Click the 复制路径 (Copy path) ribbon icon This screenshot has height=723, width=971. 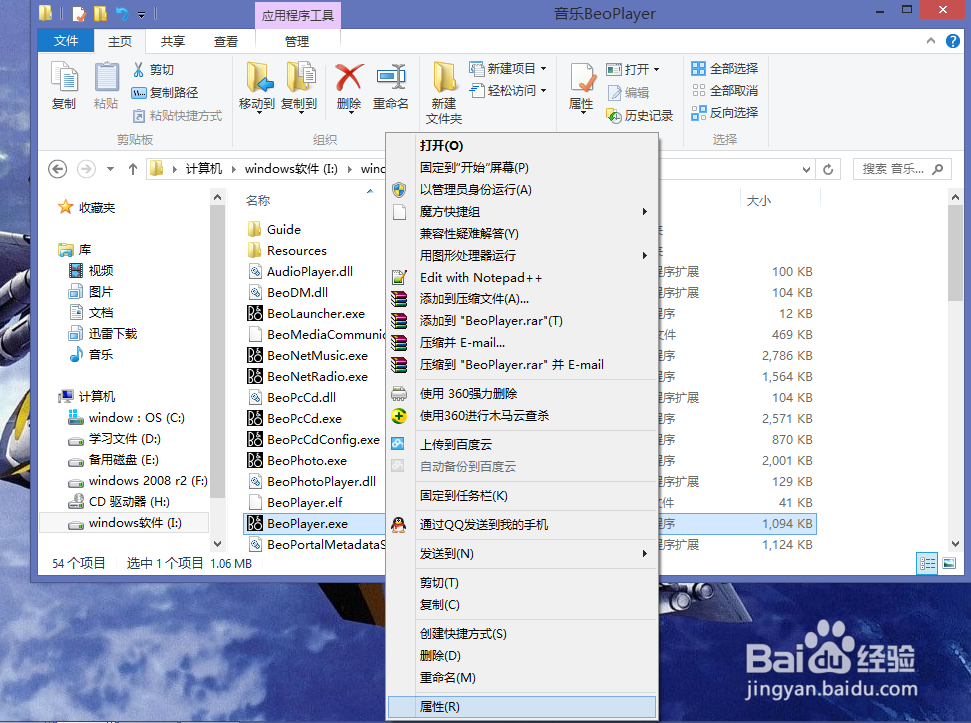pos(172,90)
